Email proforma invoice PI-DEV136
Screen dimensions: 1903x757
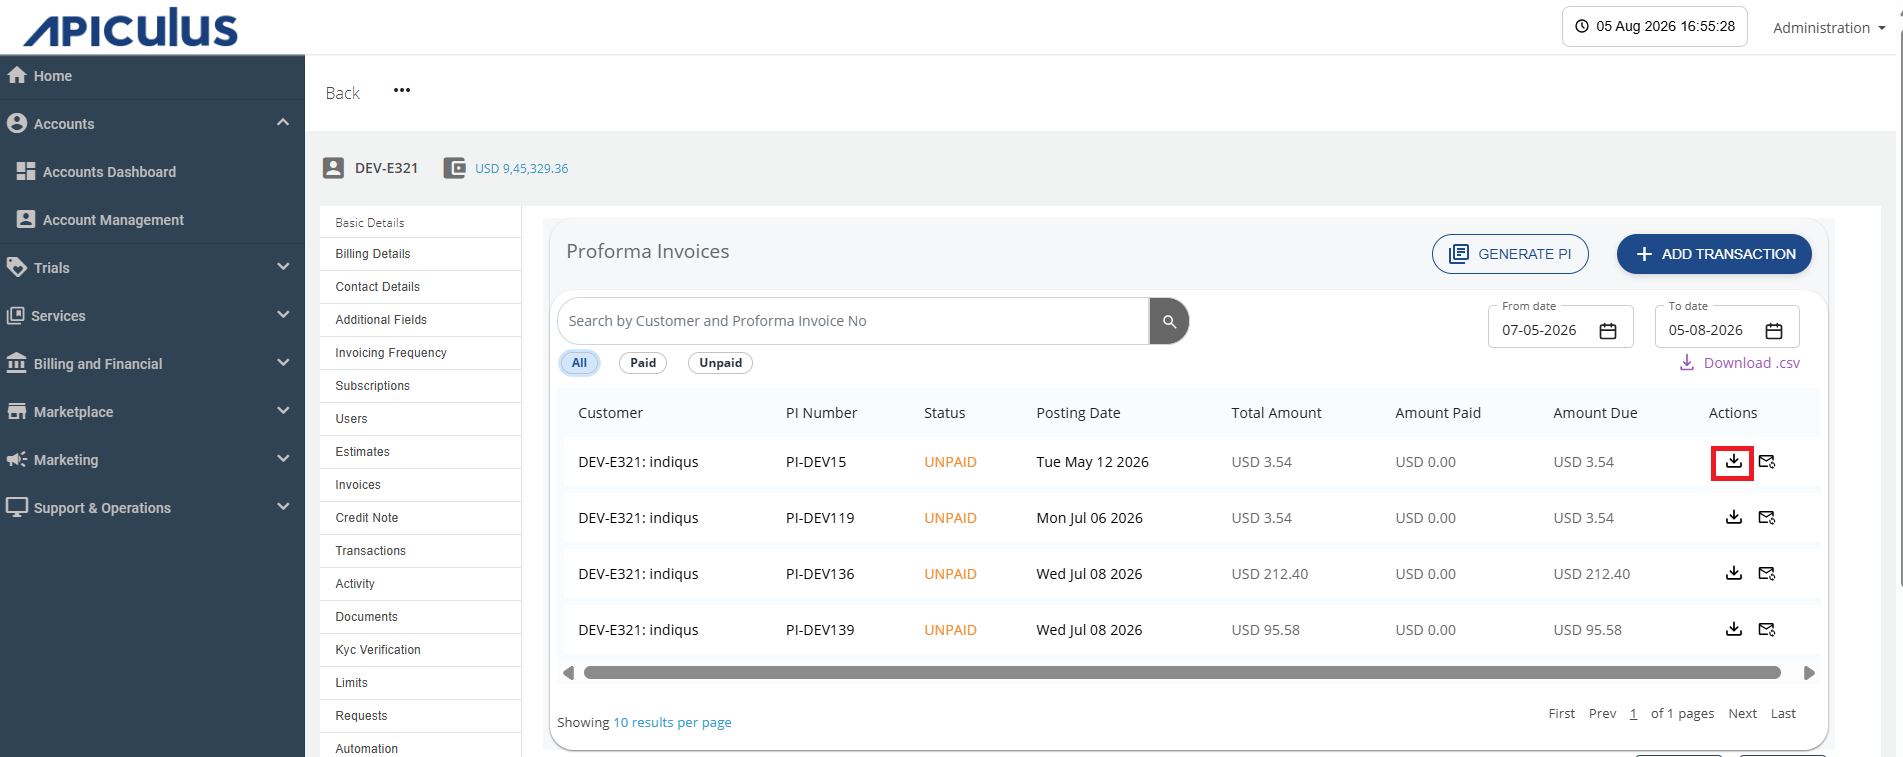click(1767, 574)
